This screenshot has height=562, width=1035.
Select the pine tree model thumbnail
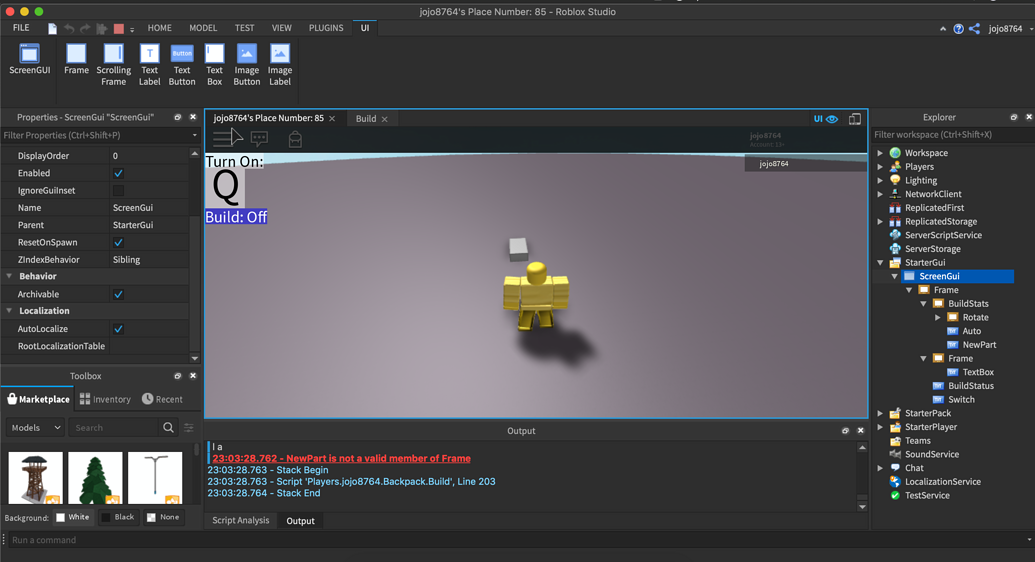95,477
